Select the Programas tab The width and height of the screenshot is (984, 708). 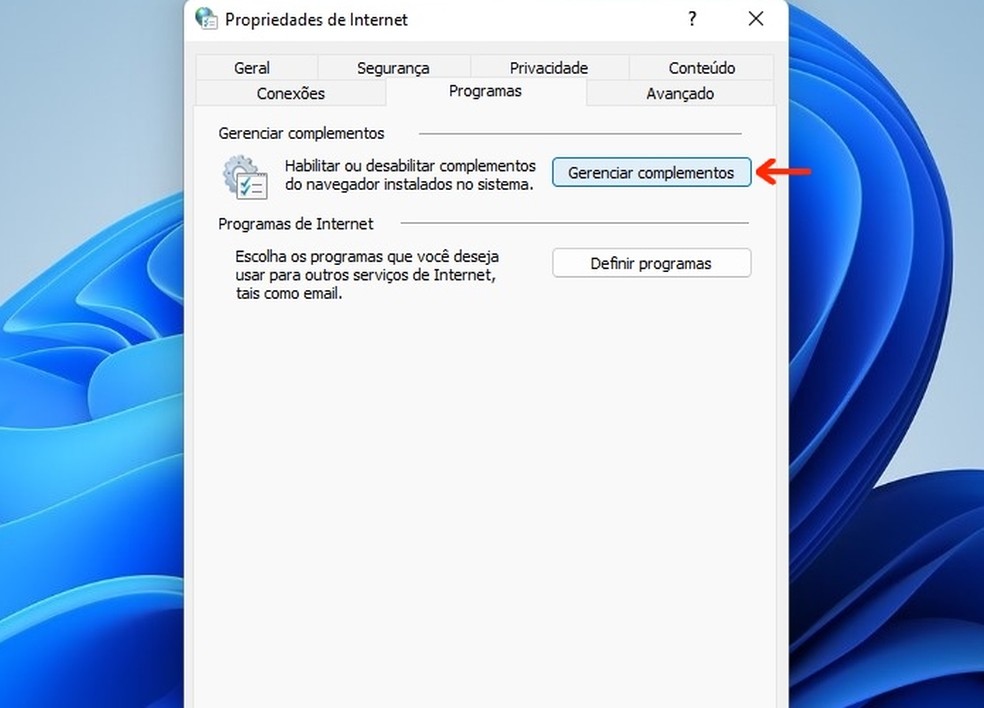pyautogui.click(x=486, y=92)
